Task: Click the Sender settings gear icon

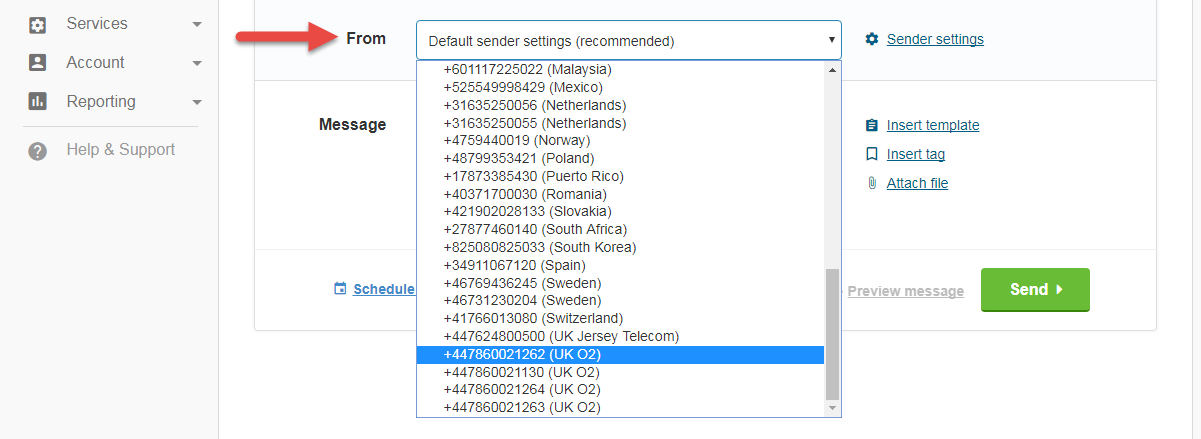Action: (872, 39)
